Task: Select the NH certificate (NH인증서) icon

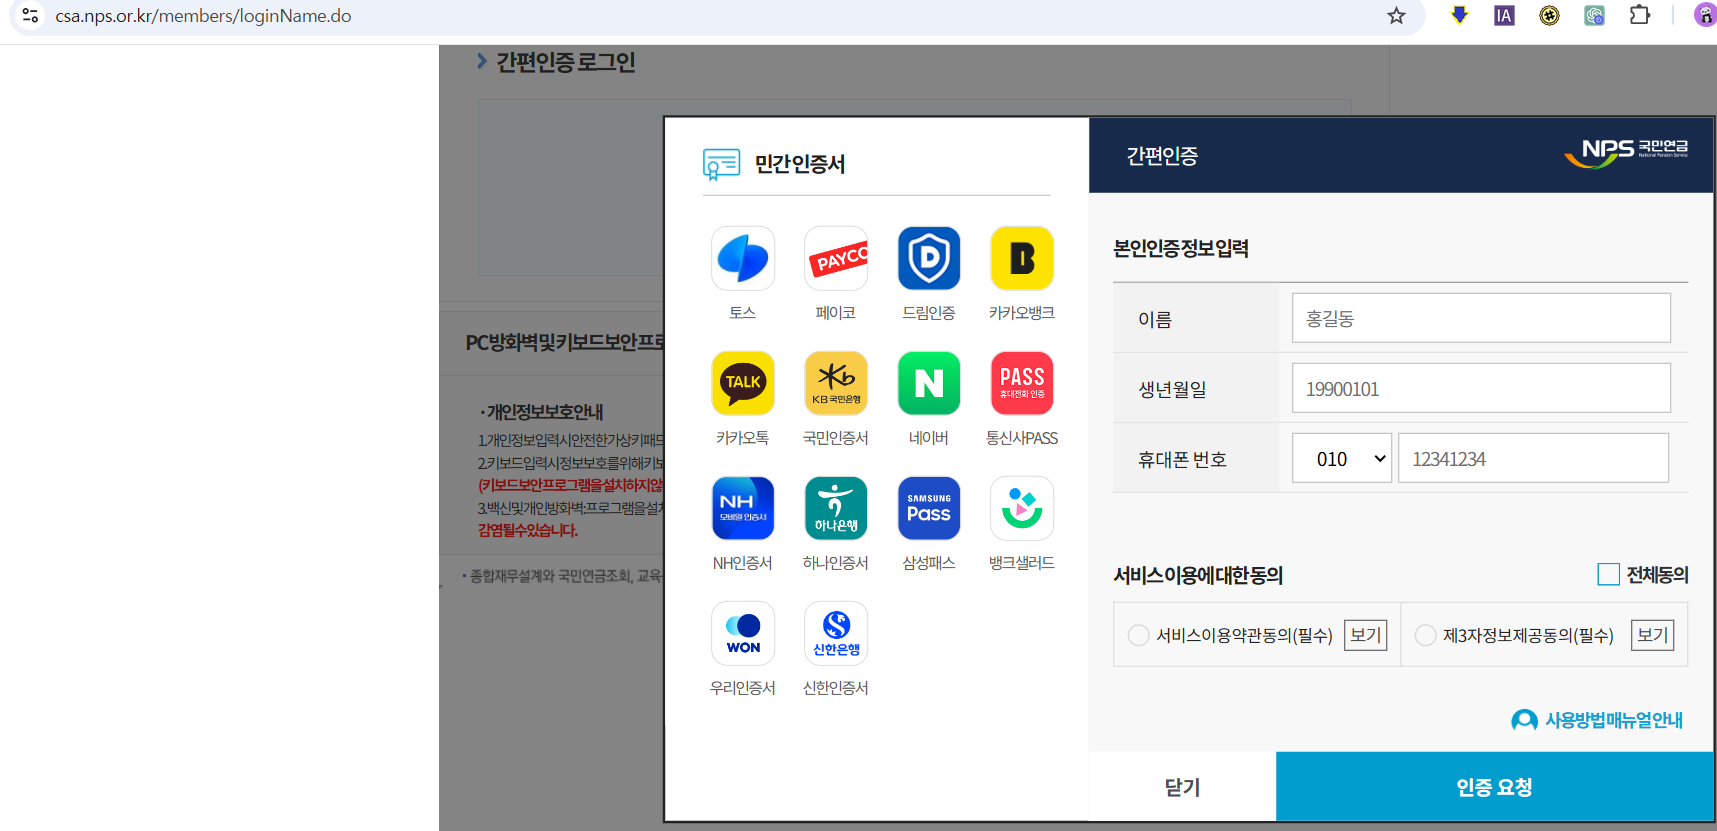Action: pyautogui.click(x=743, y=508)
